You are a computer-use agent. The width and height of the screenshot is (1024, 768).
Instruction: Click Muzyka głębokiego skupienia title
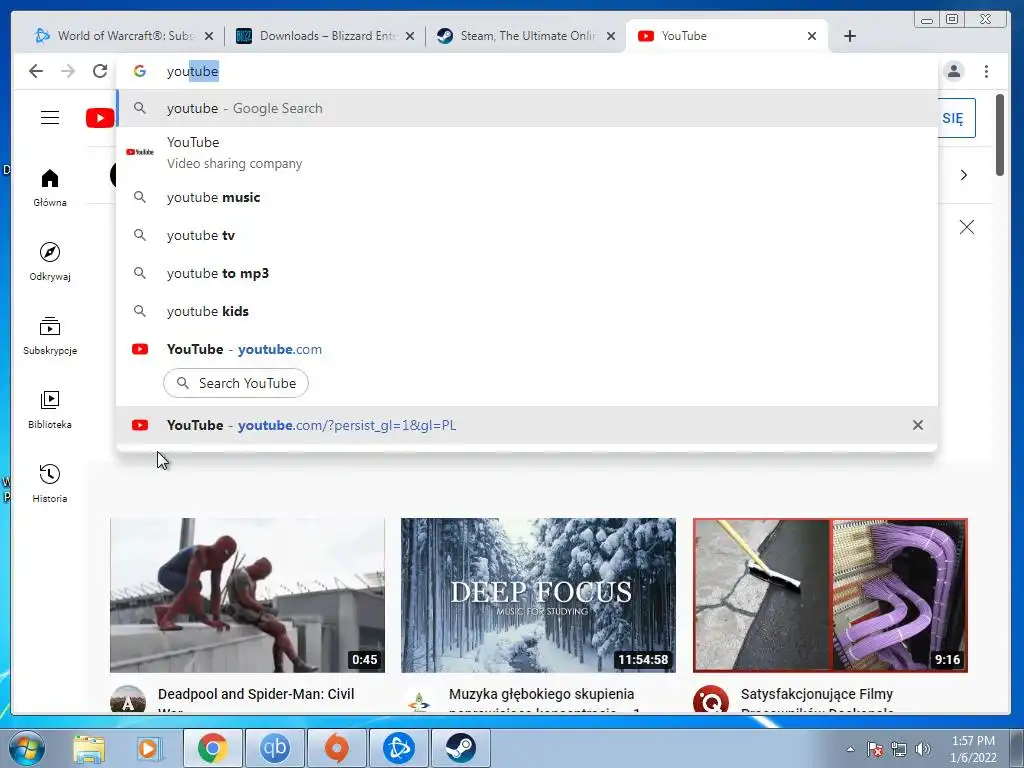[541, 694]
